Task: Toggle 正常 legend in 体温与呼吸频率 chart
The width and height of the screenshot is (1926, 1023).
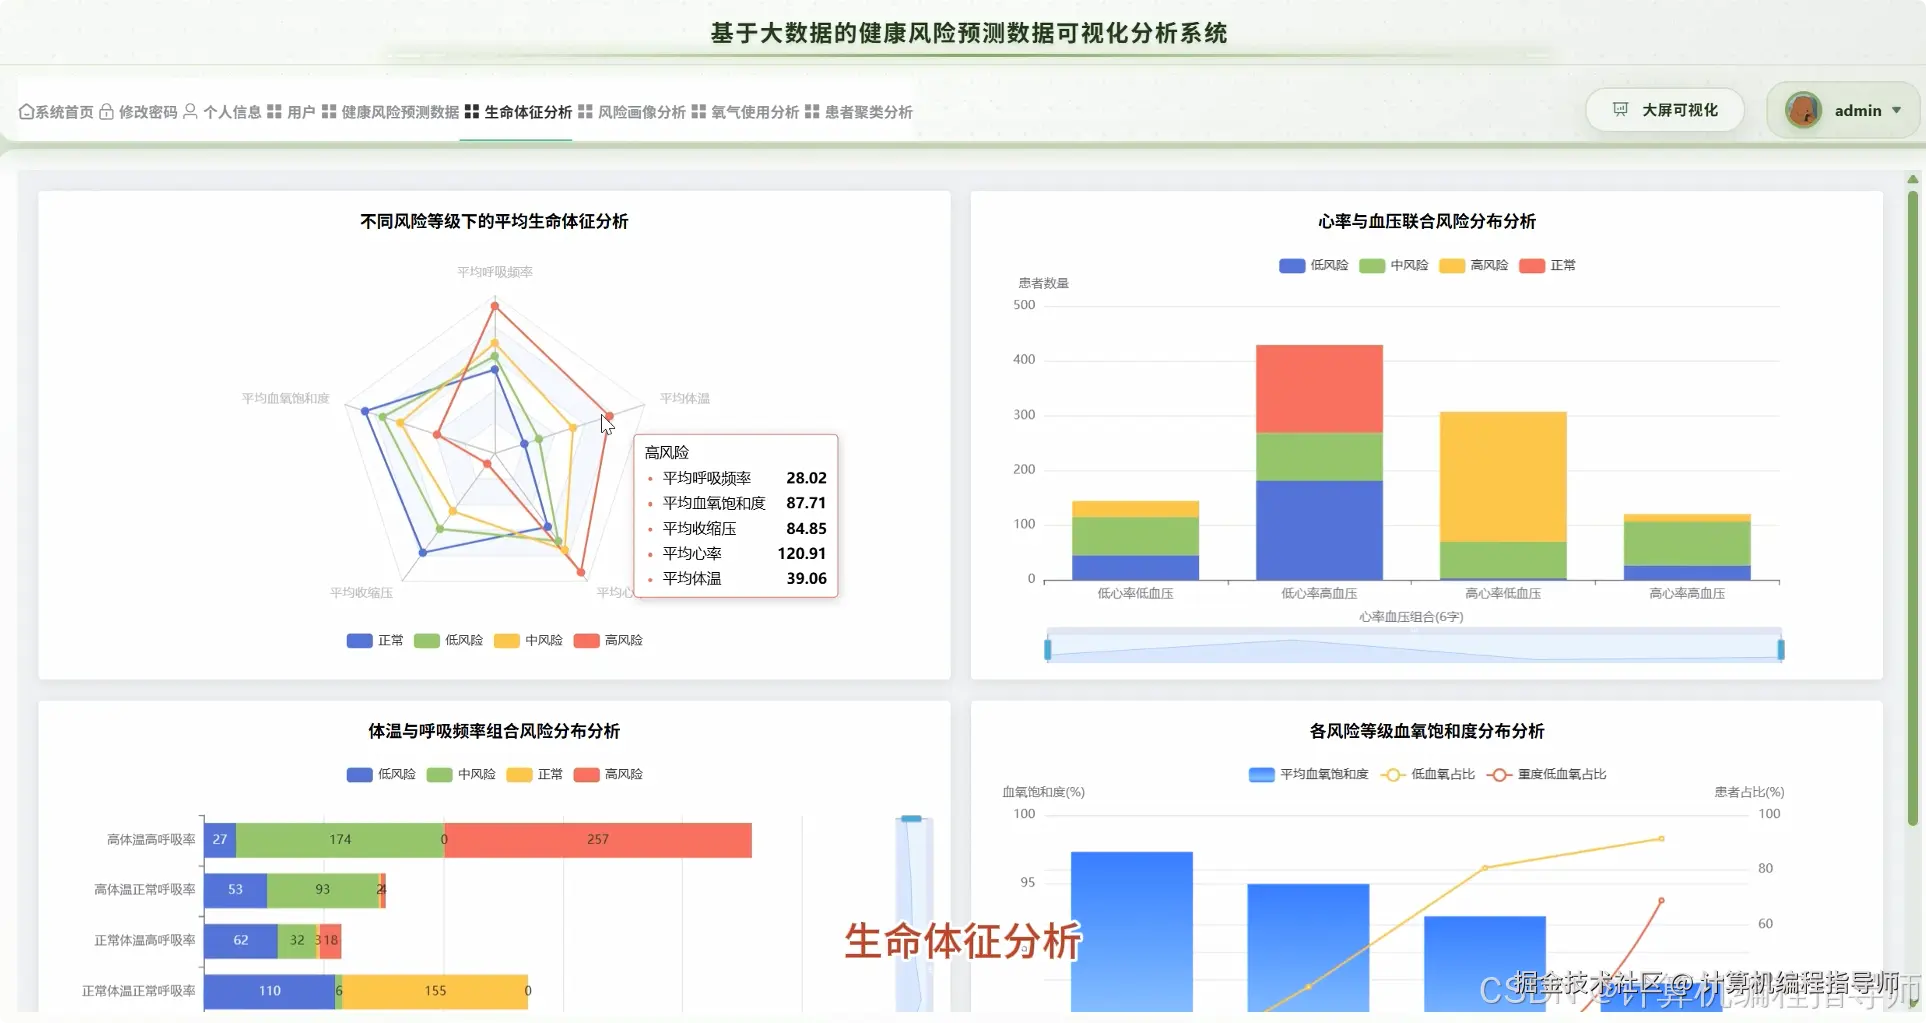Action: pyautogui.click(x=534, y=774)
